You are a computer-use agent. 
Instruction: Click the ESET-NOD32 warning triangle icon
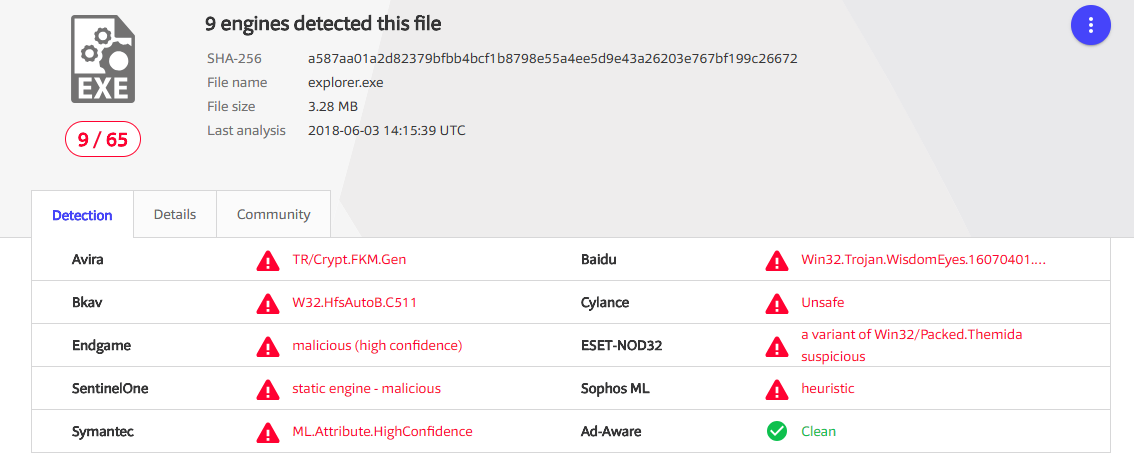[777, 346]
